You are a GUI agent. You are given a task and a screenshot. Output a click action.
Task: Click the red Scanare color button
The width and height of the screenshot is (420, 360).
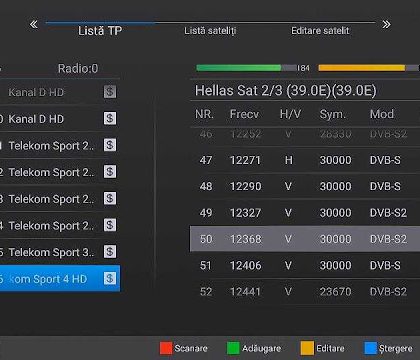click(166, 348)
